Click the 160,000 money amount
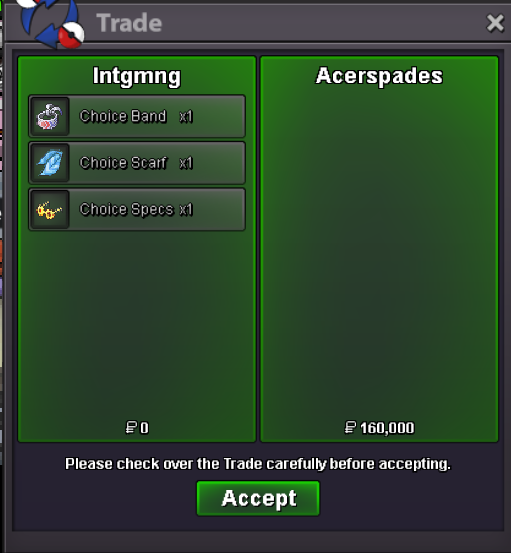 coord(387,428)
